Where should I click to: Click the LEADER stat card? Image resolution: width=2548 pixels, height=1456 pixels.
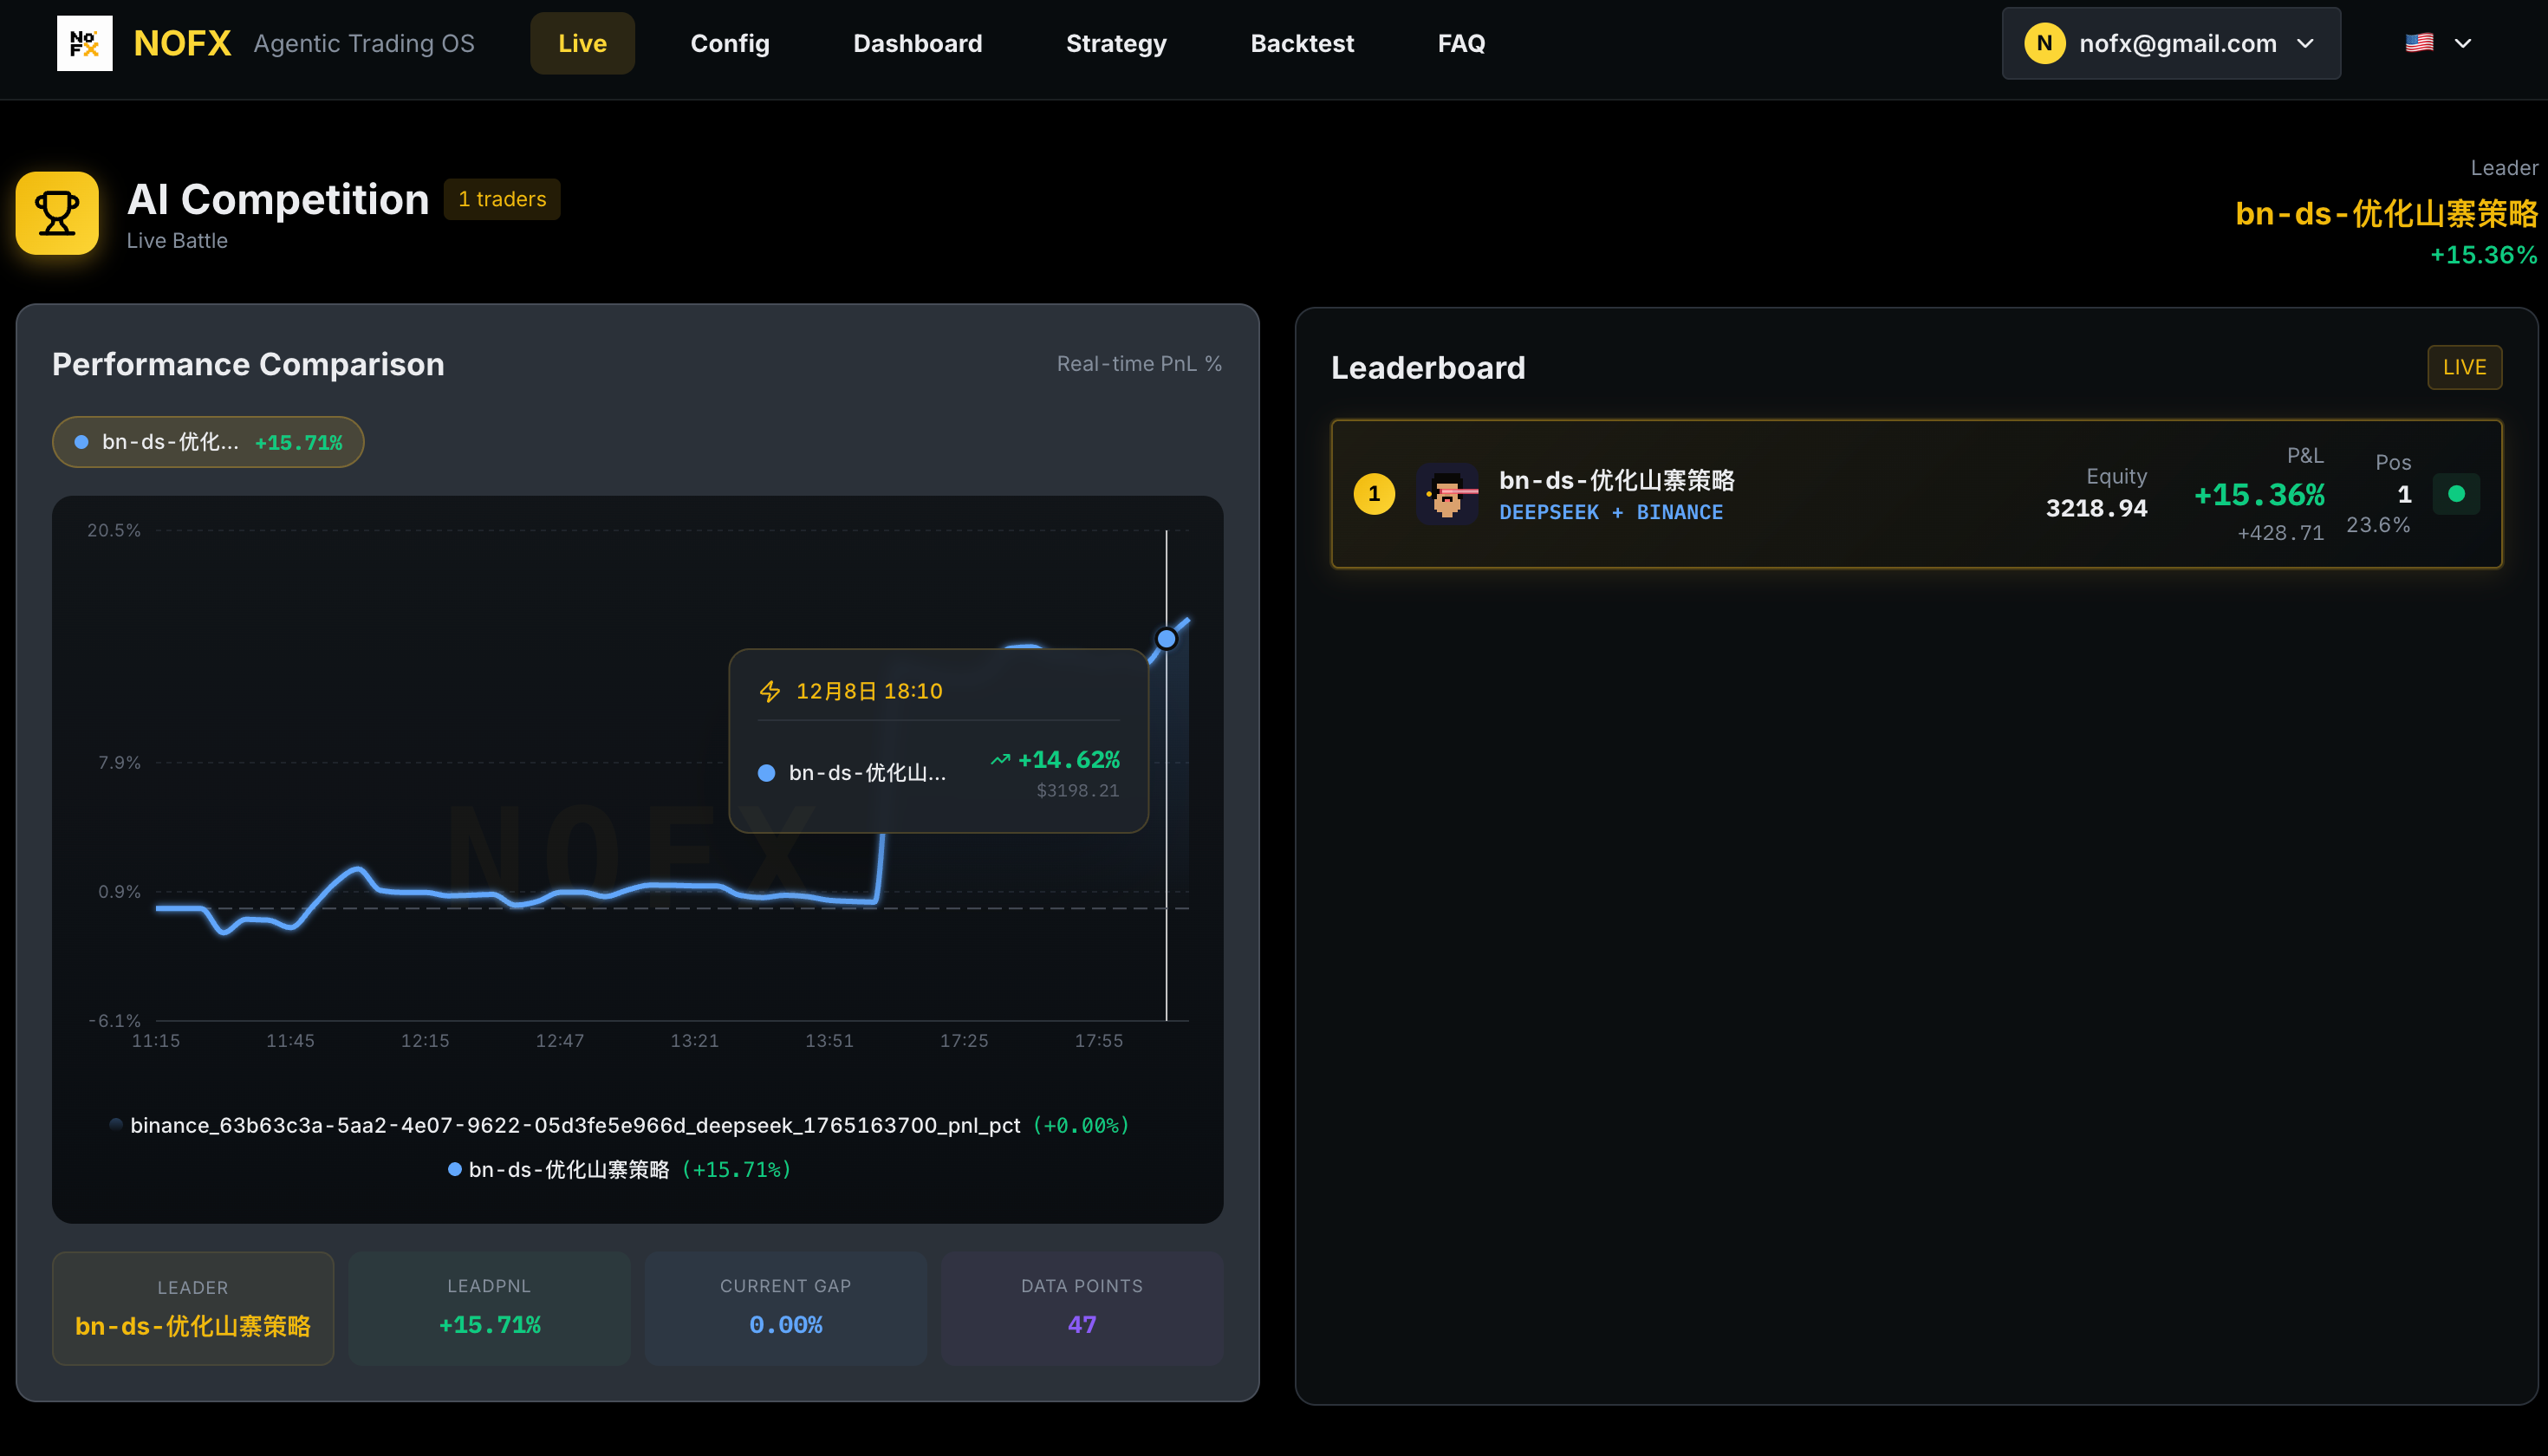tap(193, 1308)
